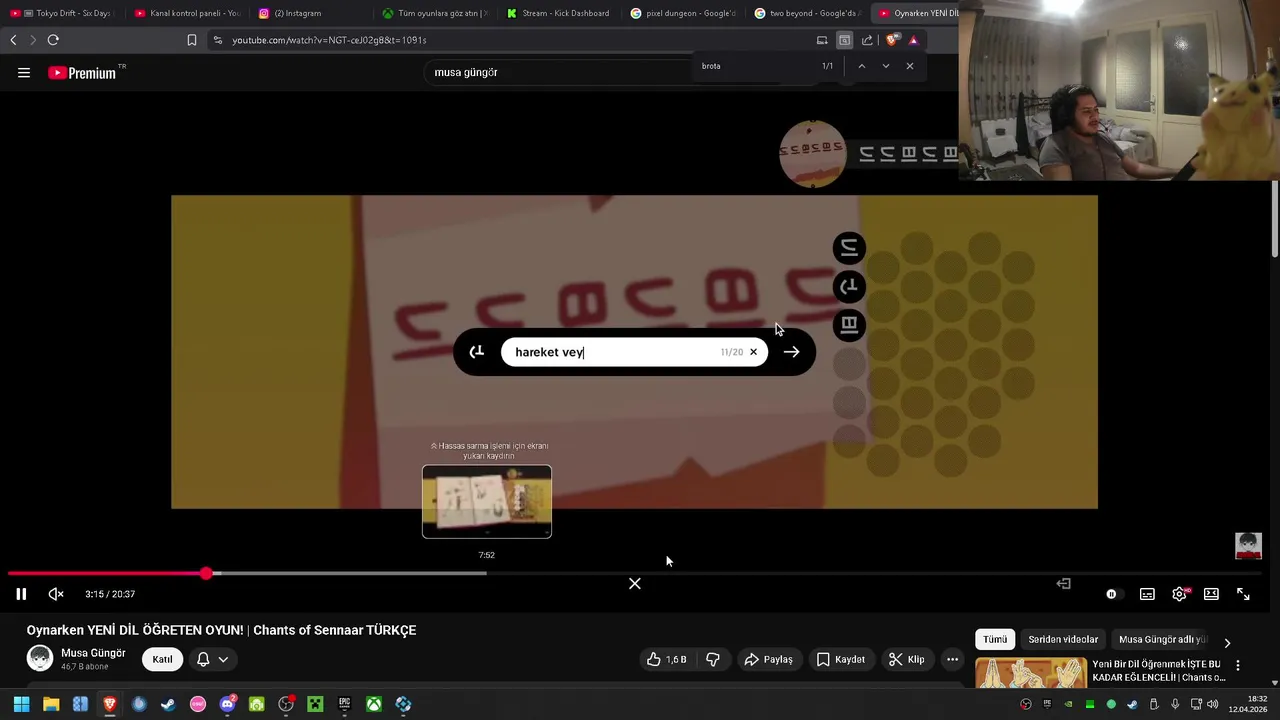Save video with the Kaydet button
The width and height of the screenshot is (1280, 720).
pos(840,659)
